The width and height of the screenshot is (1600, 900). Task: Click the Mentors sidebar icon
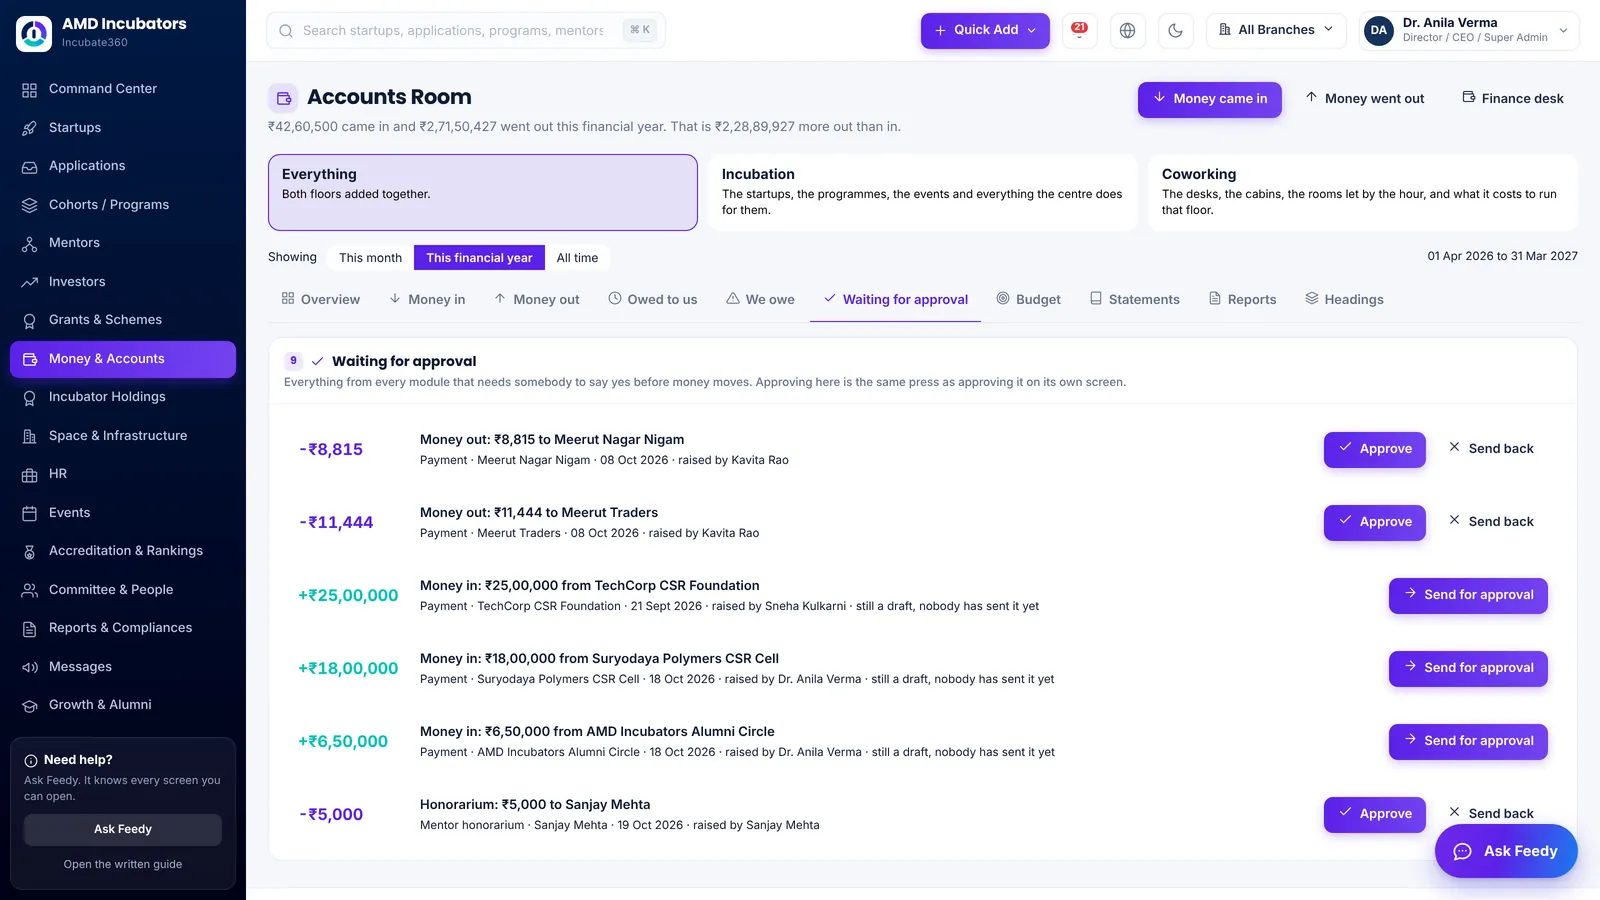point(30,244)
